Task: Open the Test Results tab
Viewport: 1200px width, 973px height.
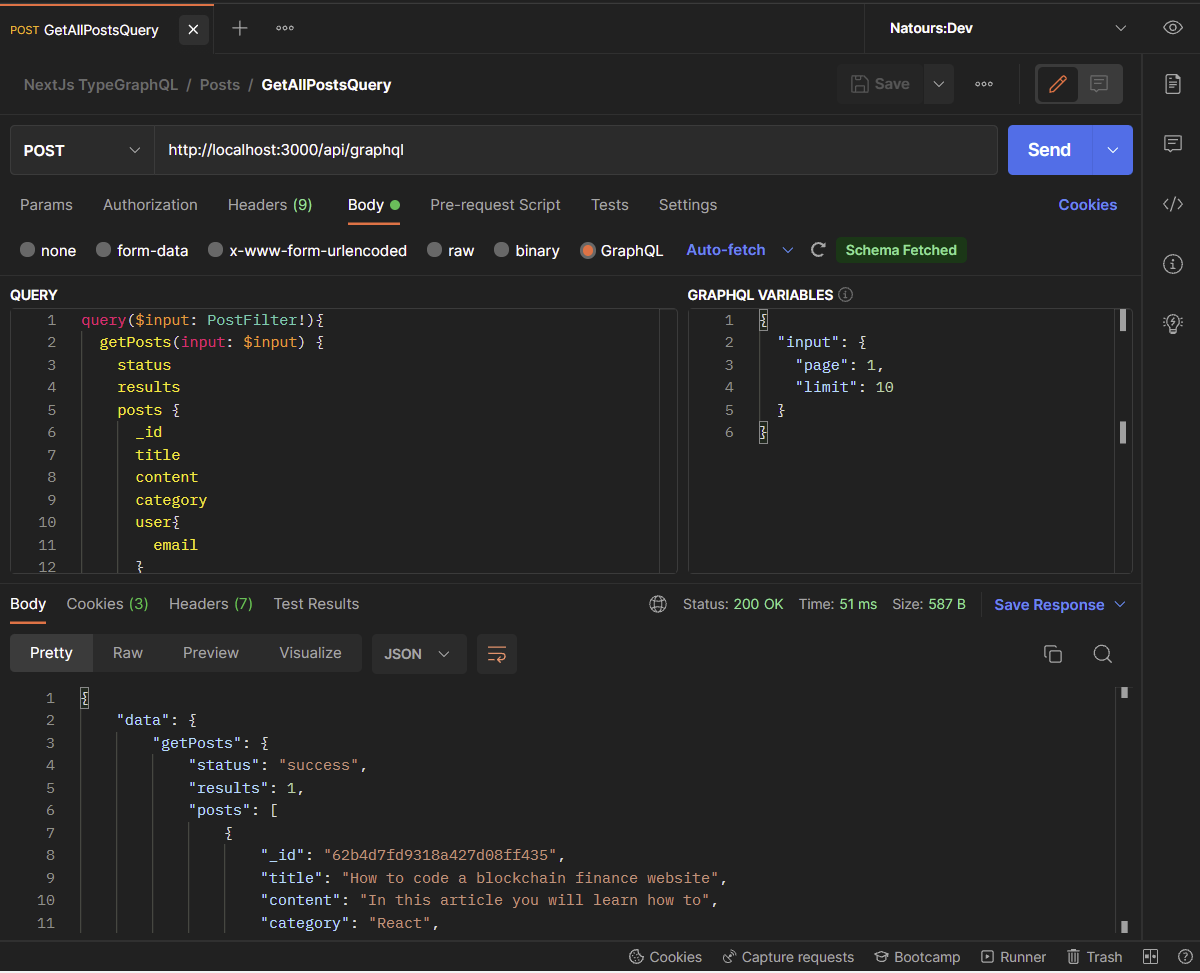Action: point(316,603)
